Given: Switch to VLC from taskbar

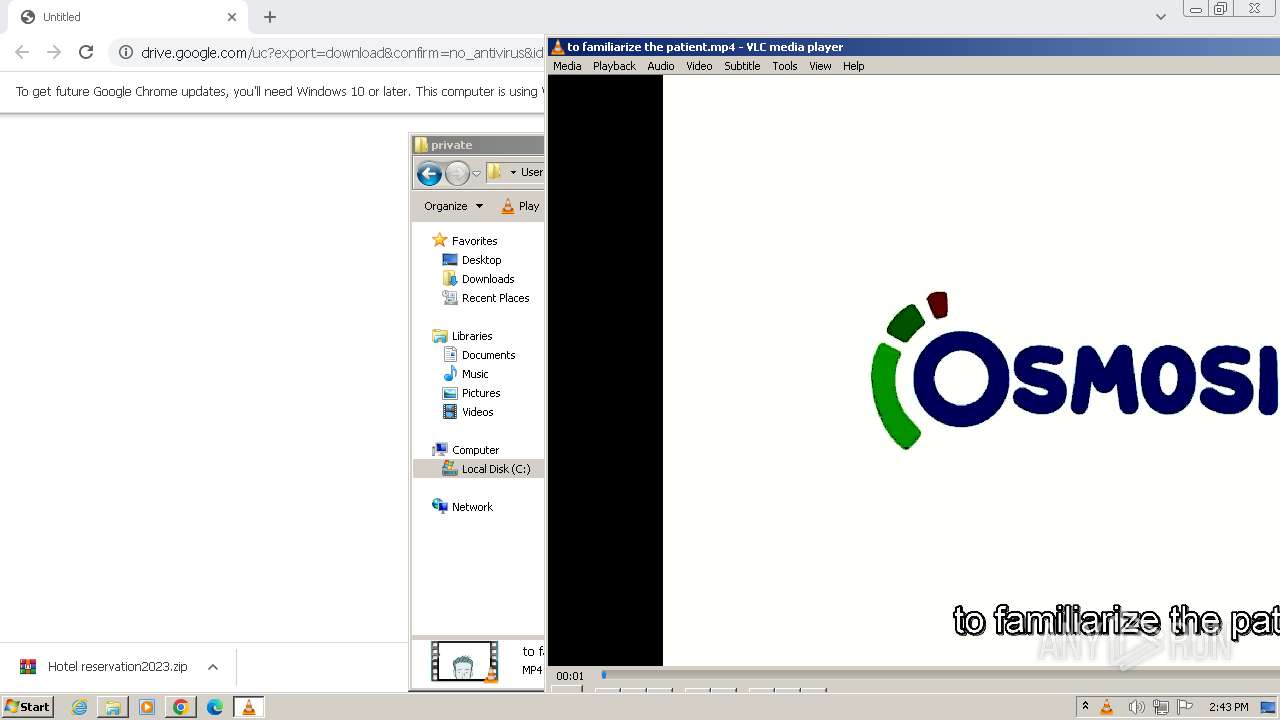Looking at the screenshot, I should tap(248, 707).
